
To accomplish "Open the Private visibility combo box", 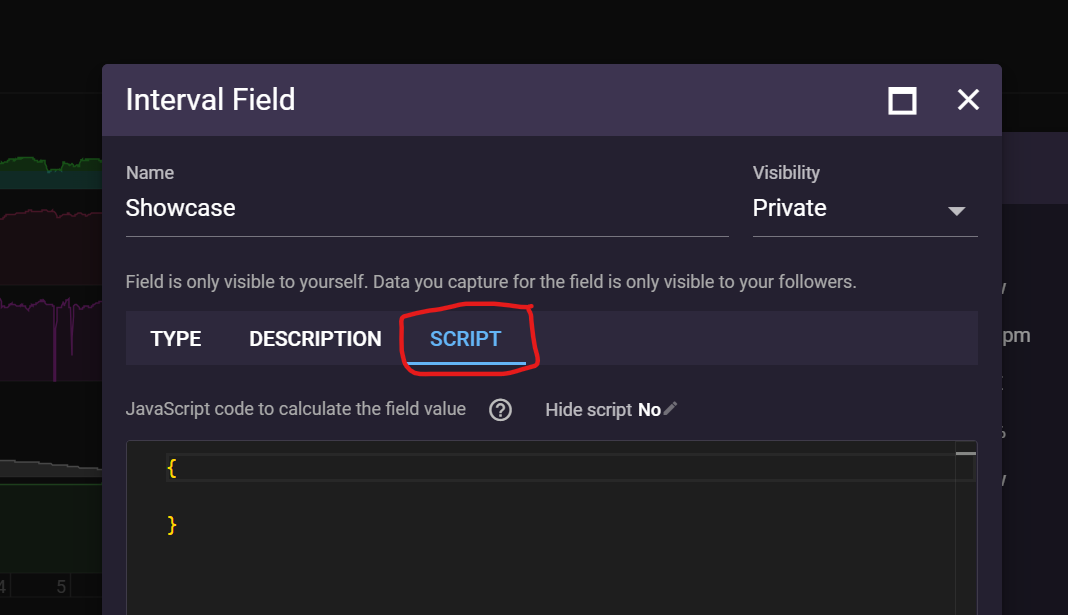I will [865, 208].
